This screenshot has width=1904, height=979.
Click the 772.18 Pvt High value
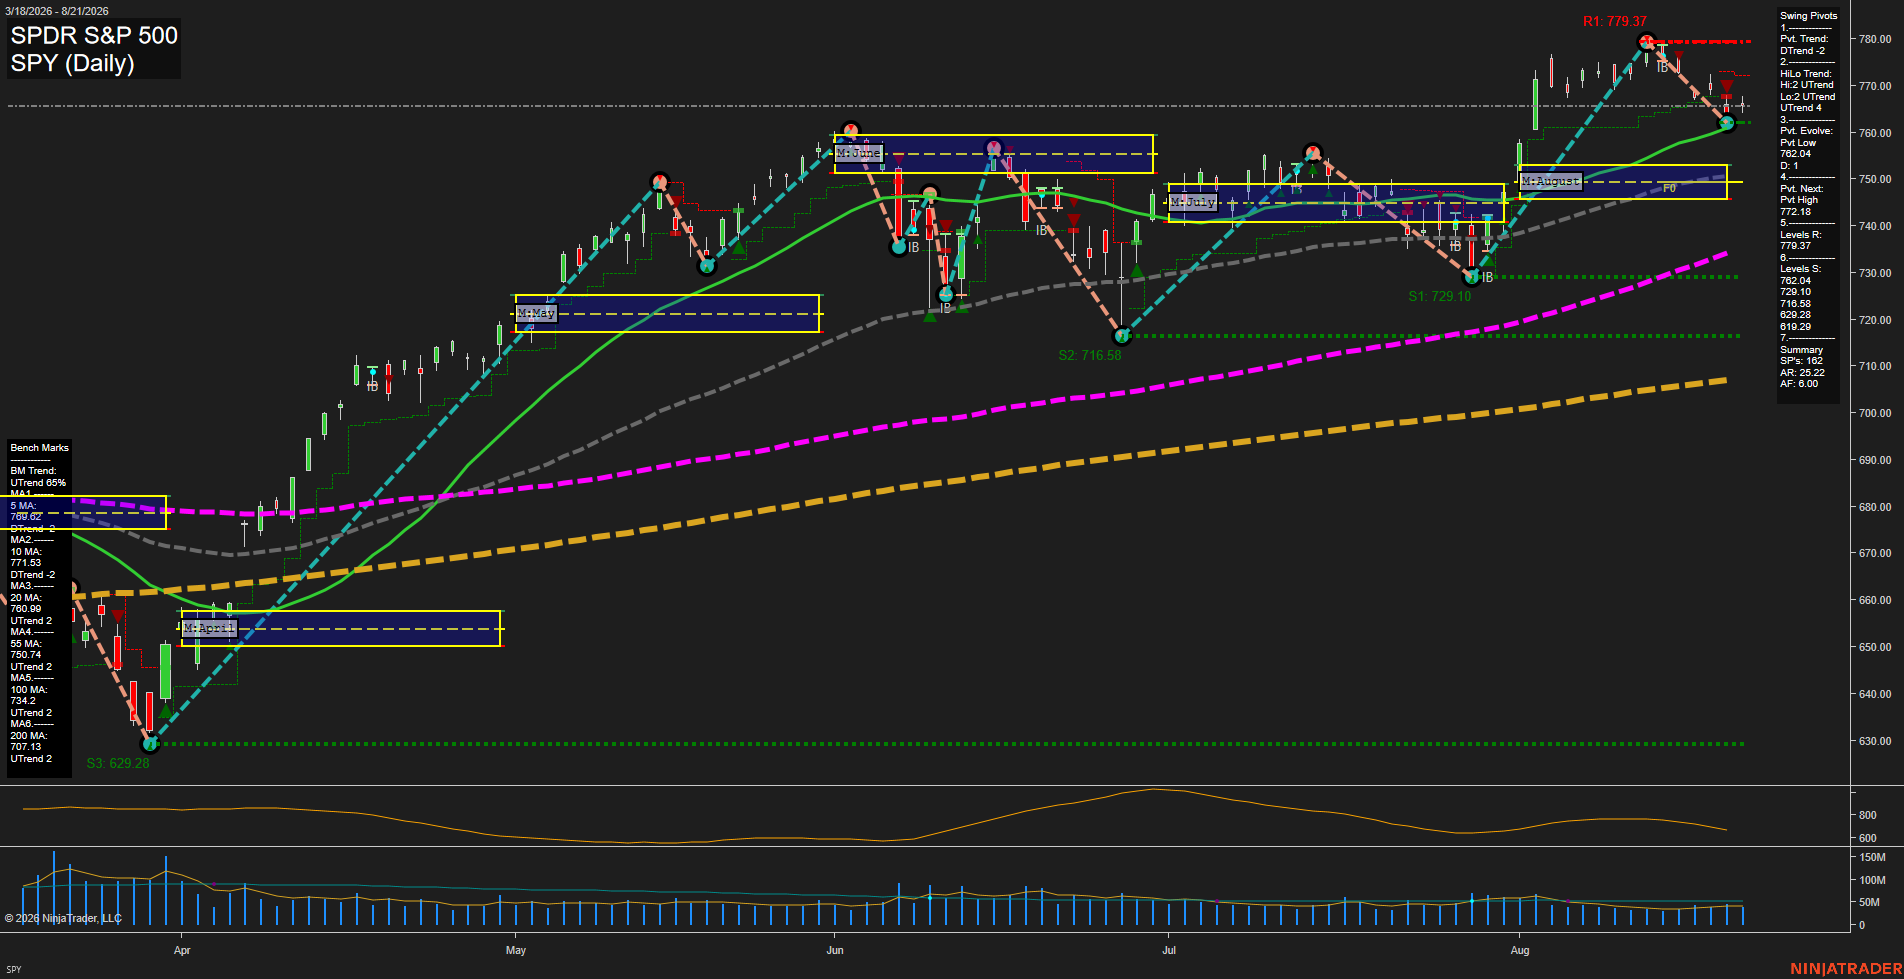pos(1795,212)
